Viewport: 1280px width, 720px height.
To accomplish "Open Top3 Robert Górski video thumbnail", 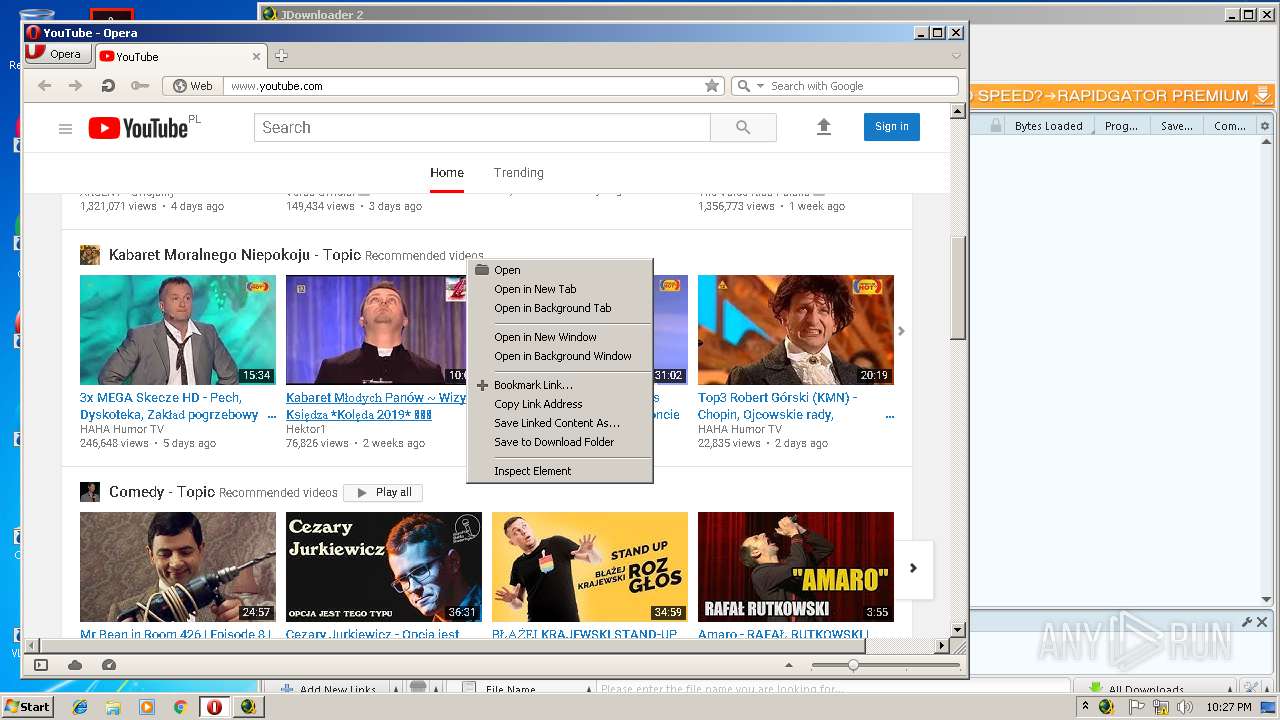I will (796, 330).
